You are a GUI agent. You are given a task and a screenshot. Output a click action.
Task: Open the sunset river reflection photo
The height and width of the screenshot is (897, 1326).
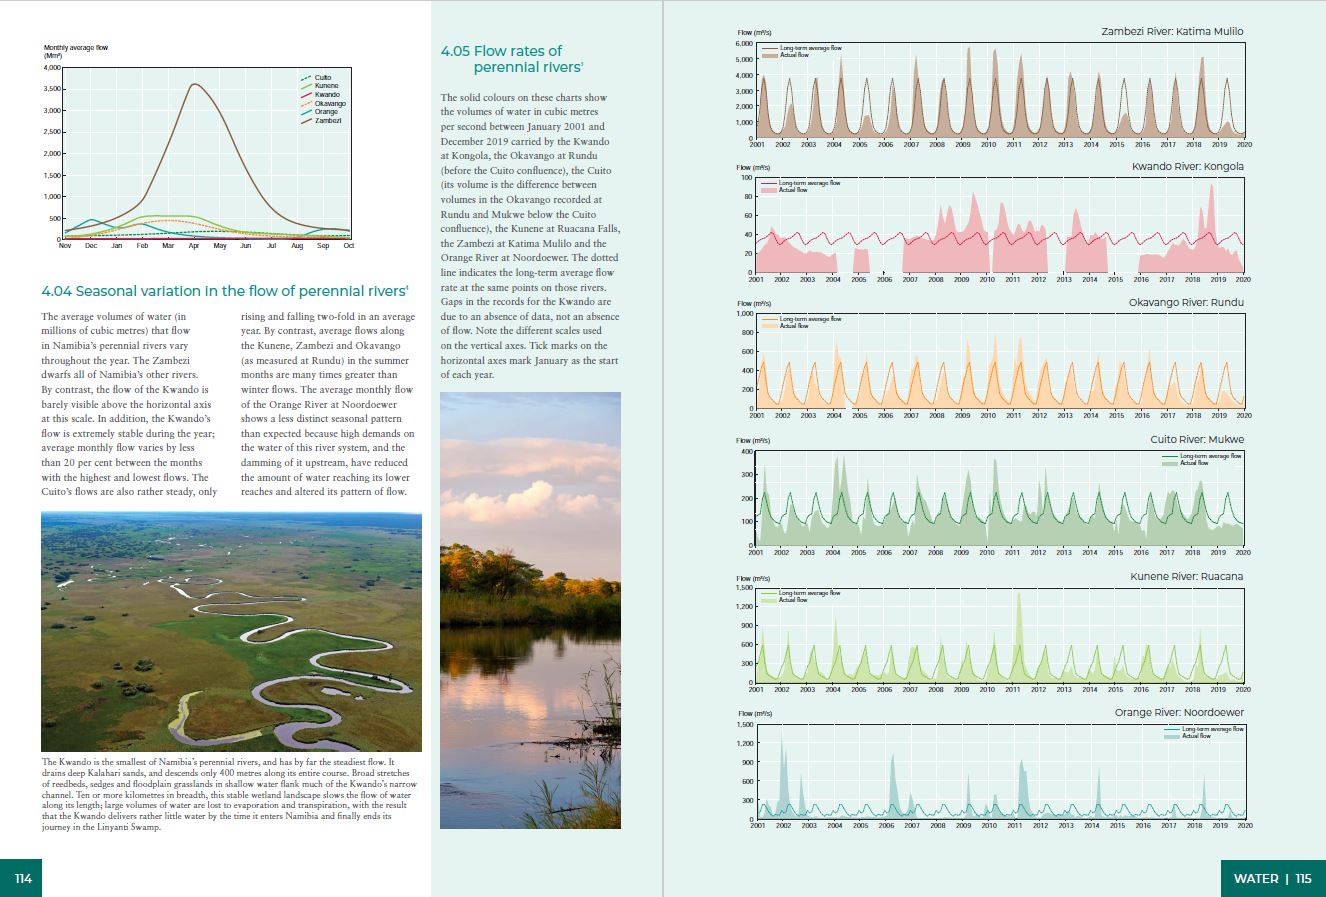[x=530, y=610]
